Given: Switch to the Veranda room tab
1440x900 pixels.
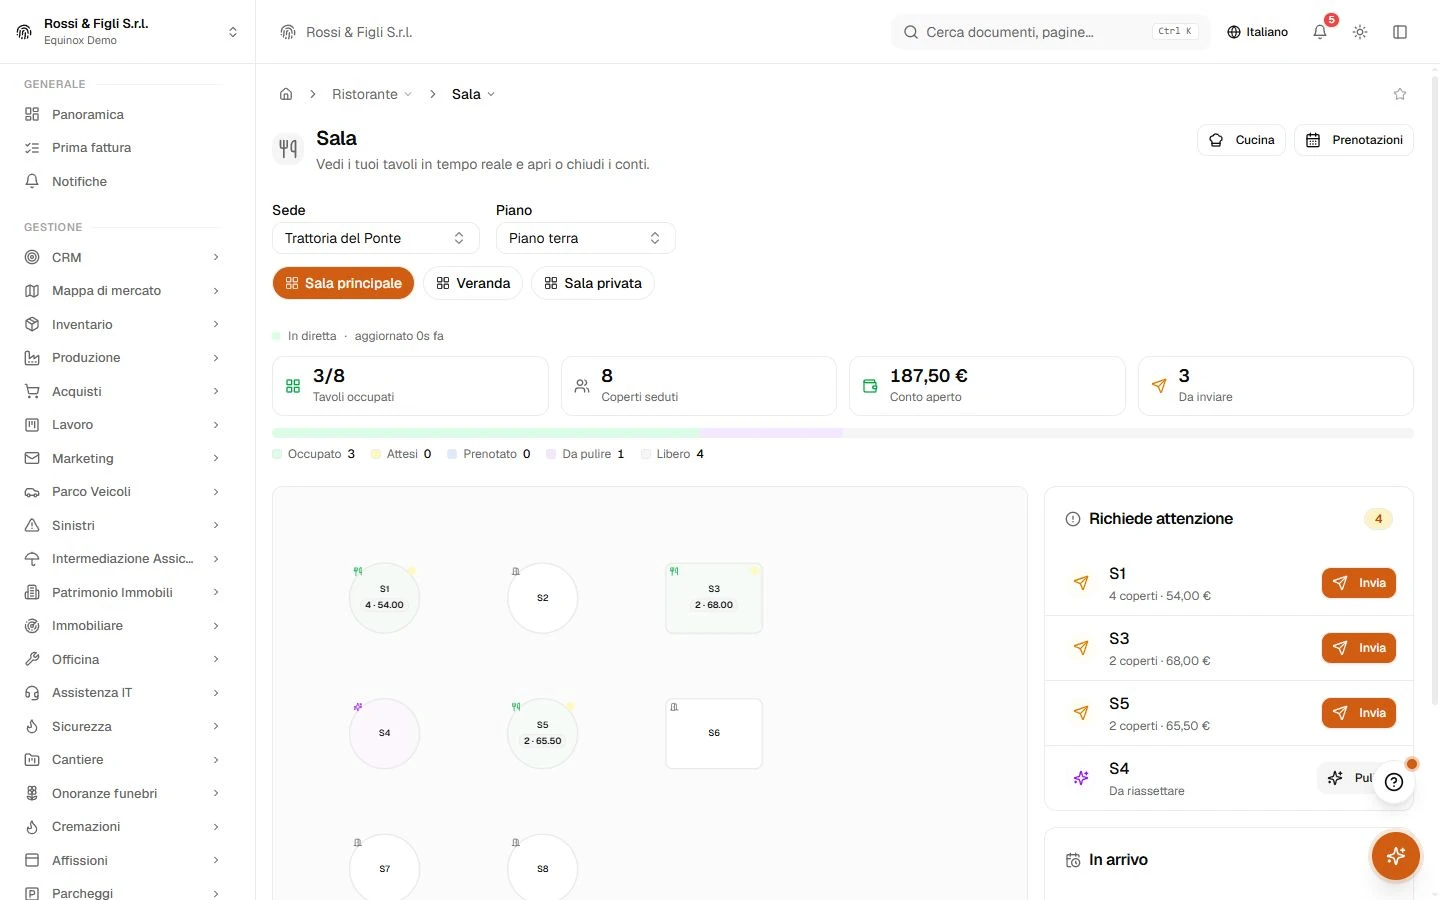Looking at the screenshot, I should click(x=473, y=283).
